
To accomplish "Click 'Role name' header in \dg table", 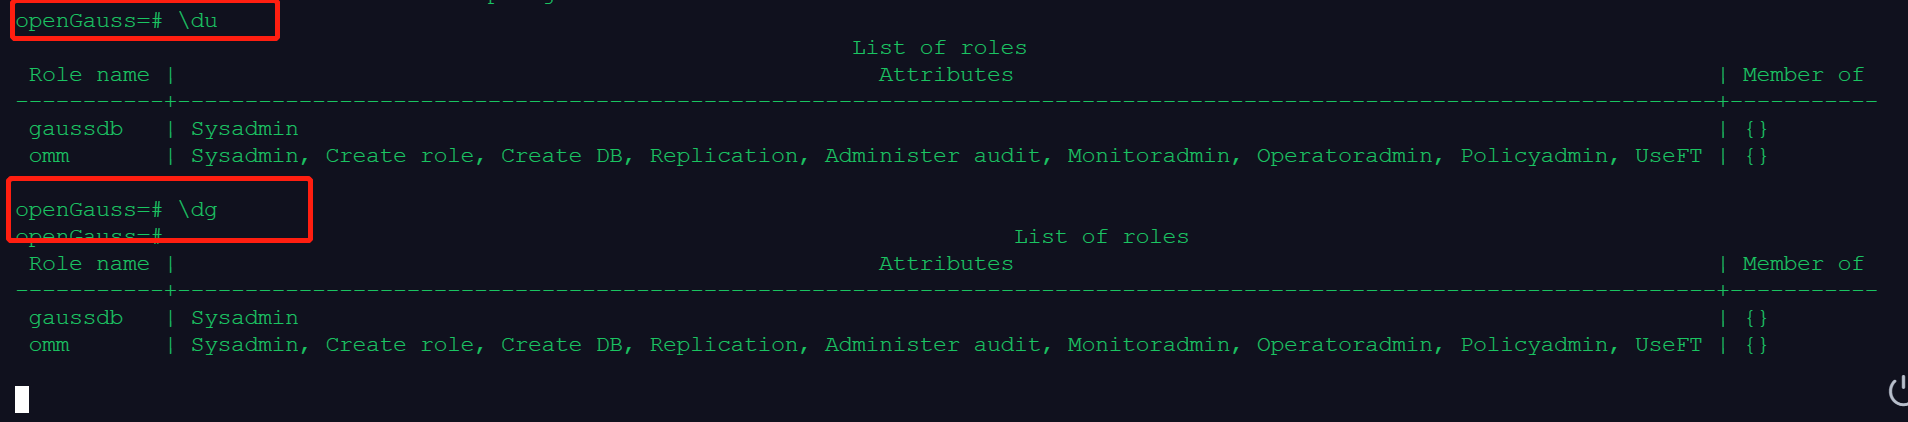I will [89, 264].
